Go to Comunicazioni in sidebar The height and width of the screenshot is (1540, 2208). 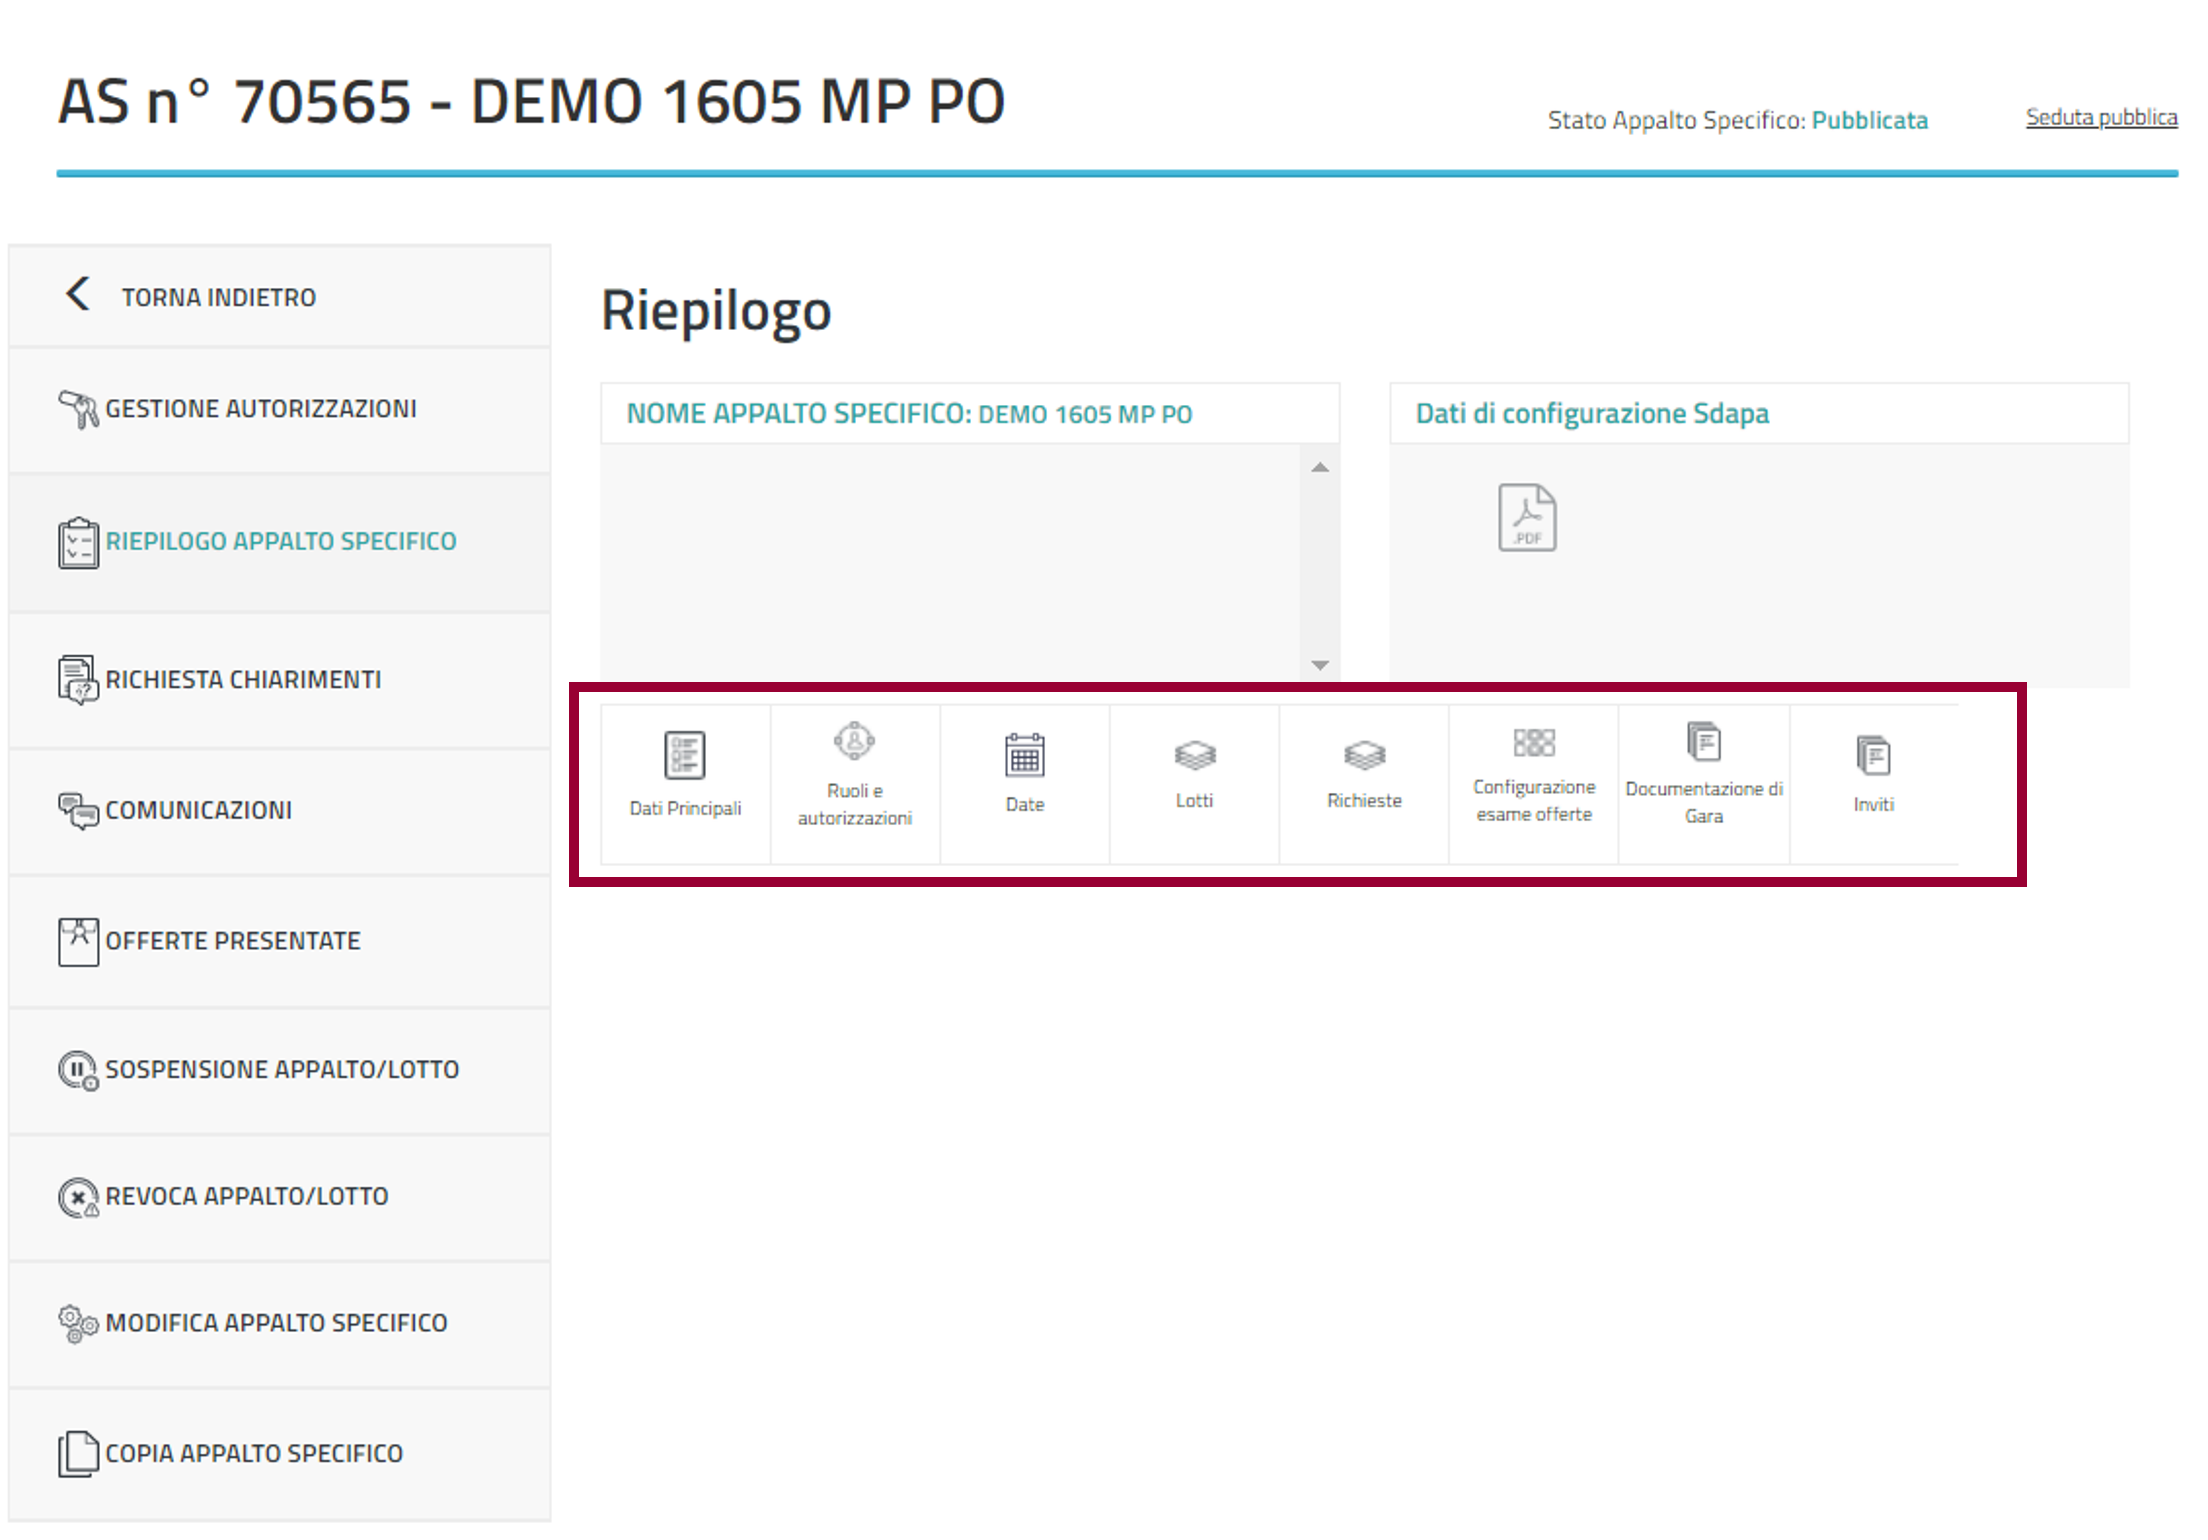[x=198, y=810]
